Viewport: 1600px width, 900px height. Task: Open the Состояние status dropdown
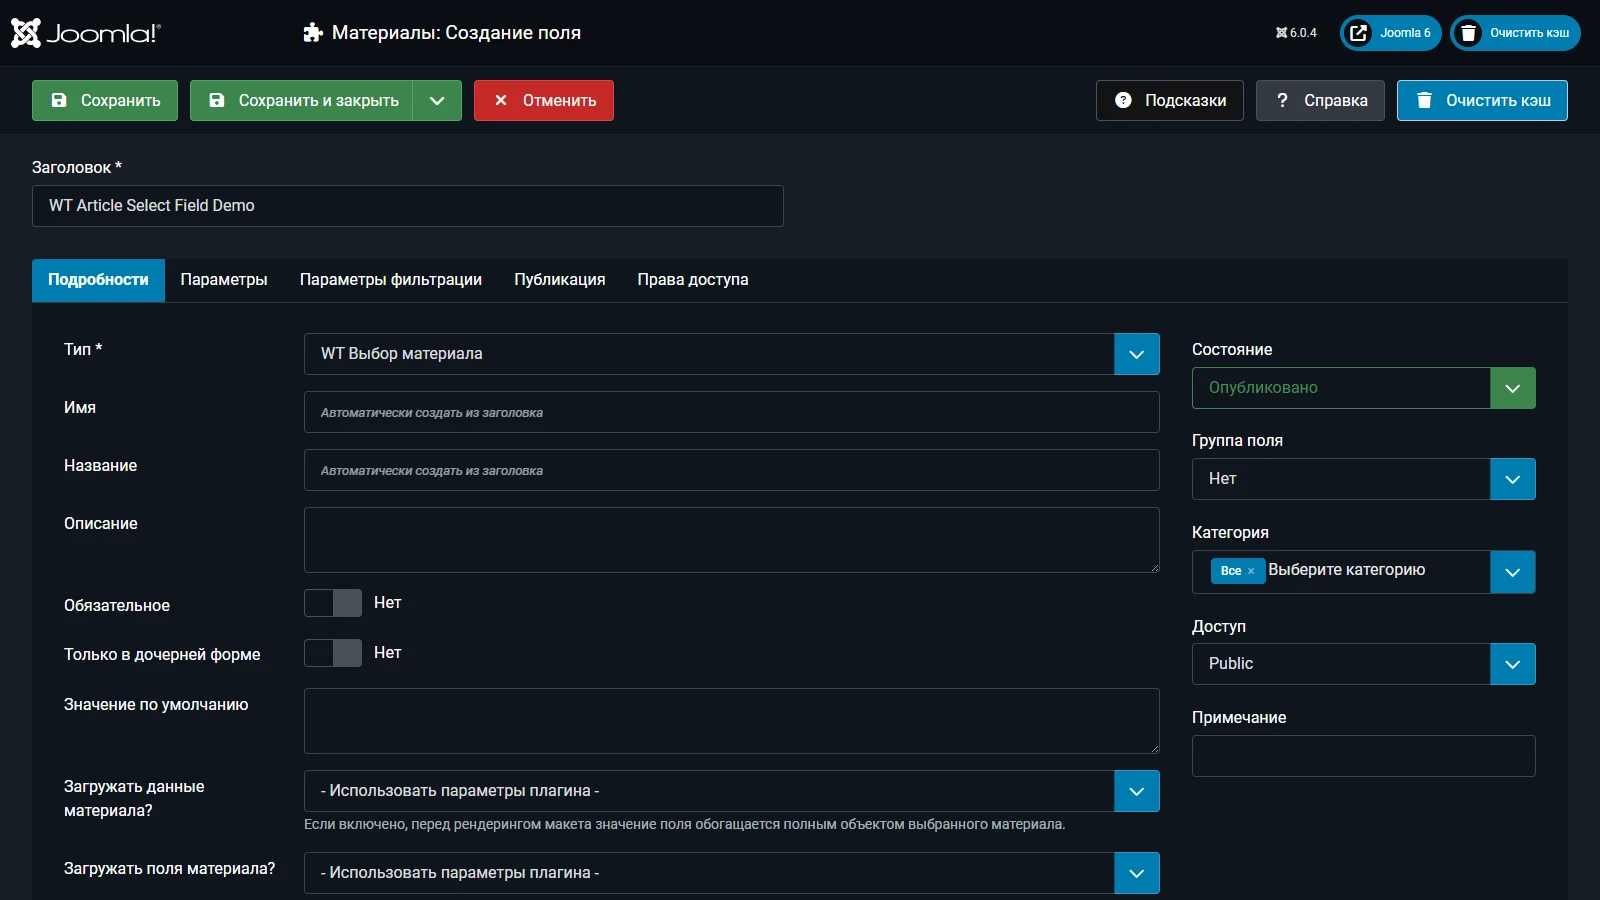pos(1512,388)
